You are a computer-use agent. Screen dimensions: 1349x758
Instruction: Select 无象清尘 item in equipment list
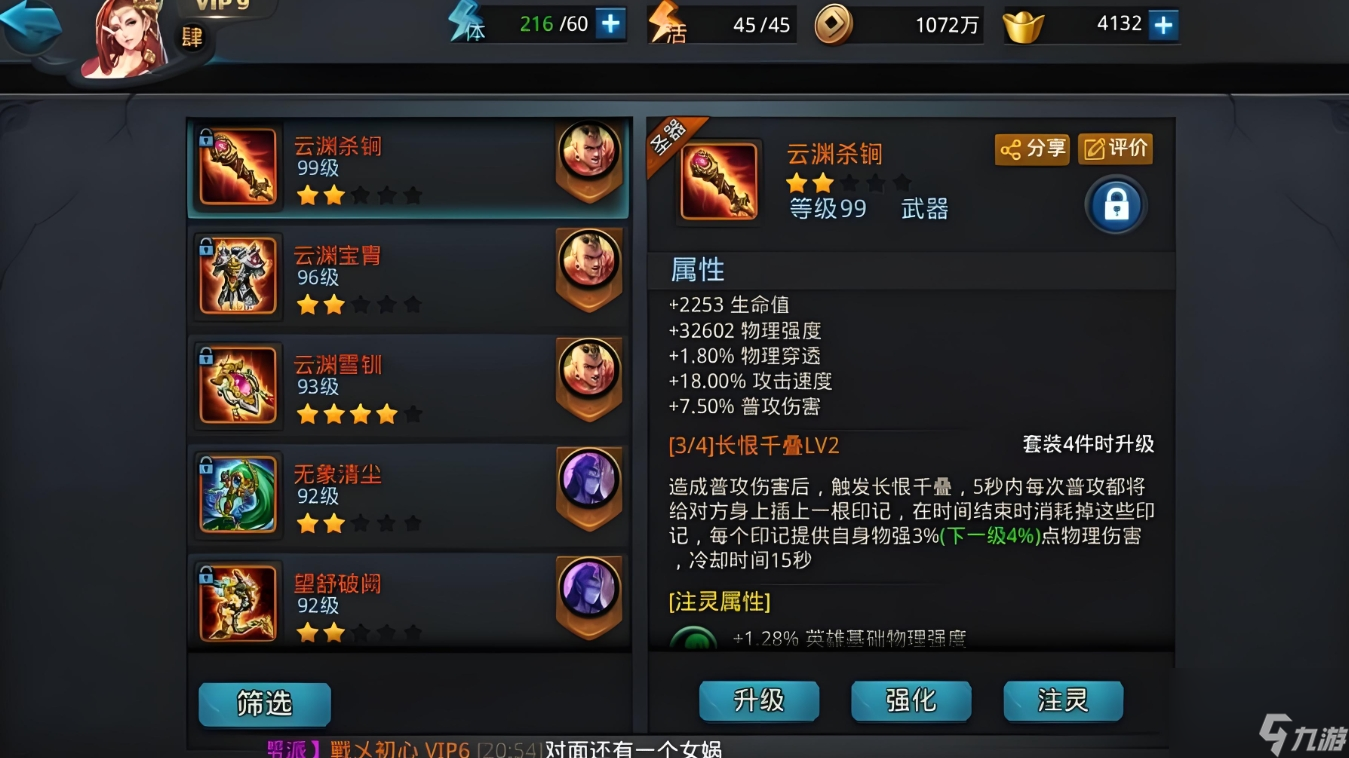coord(408,495)
